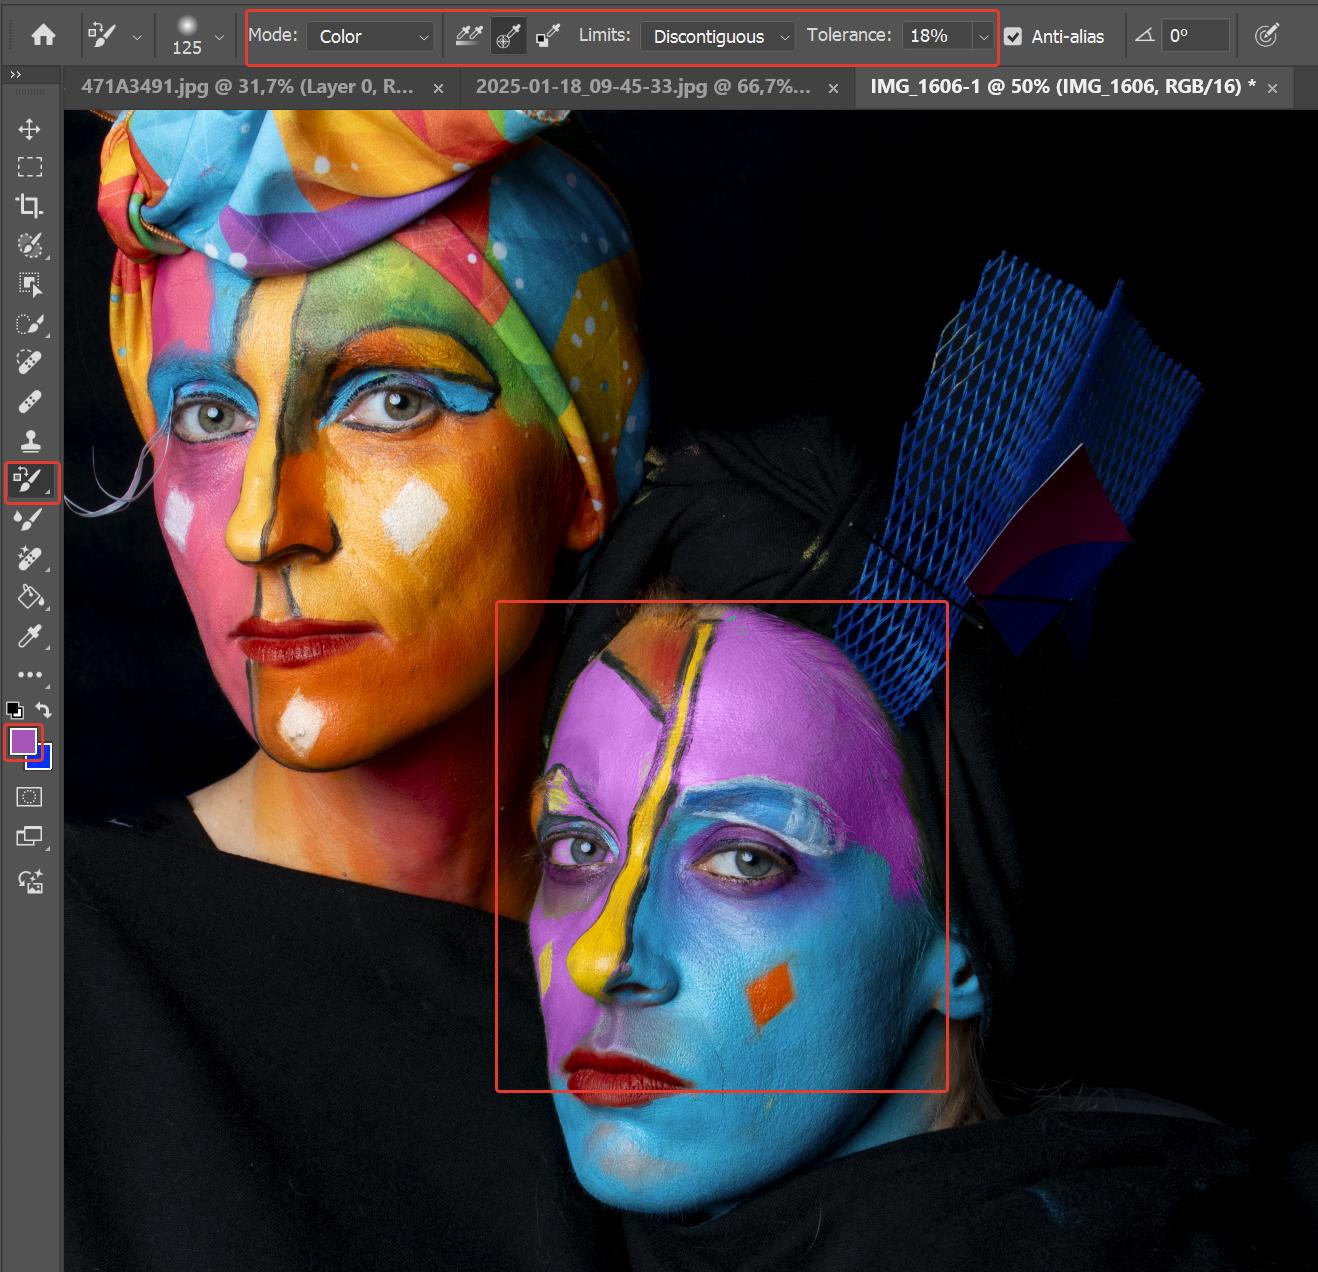Viewport: 1318px width, 1272px height.
Task: Toggle pressure for size button
Action: pyautogui.click(x=1266, y=36)
